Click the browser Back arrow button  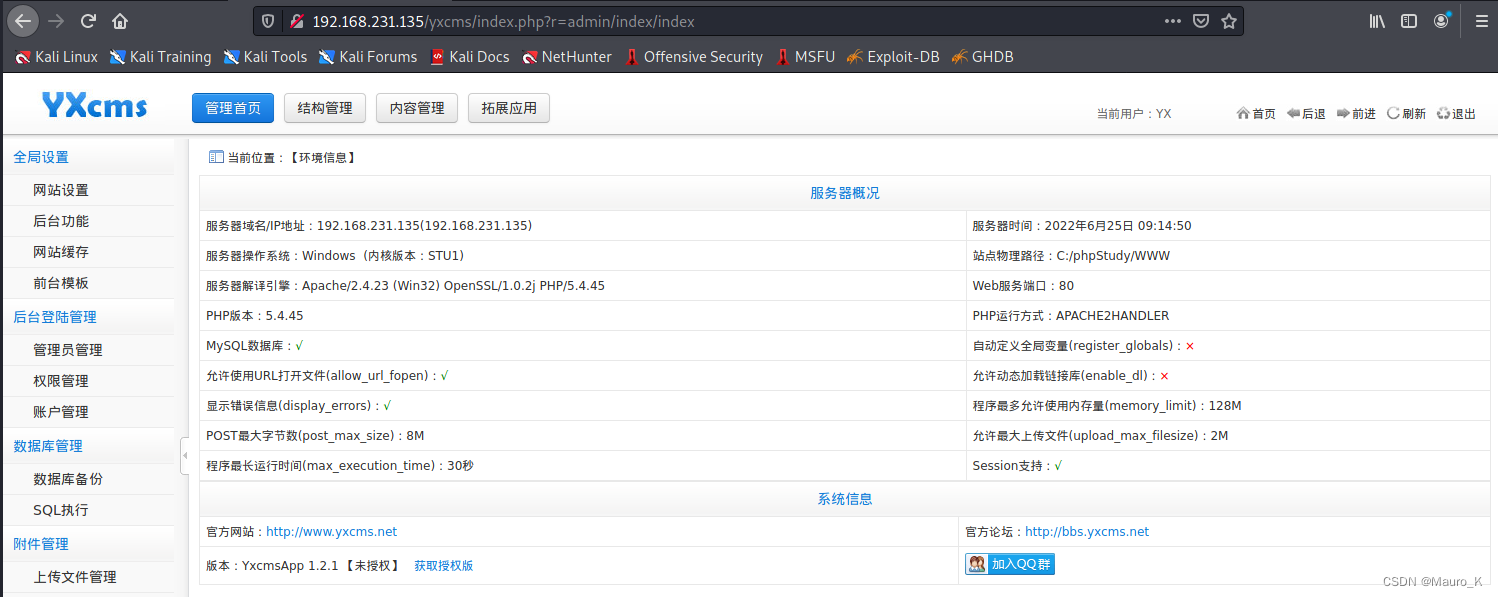24,20
